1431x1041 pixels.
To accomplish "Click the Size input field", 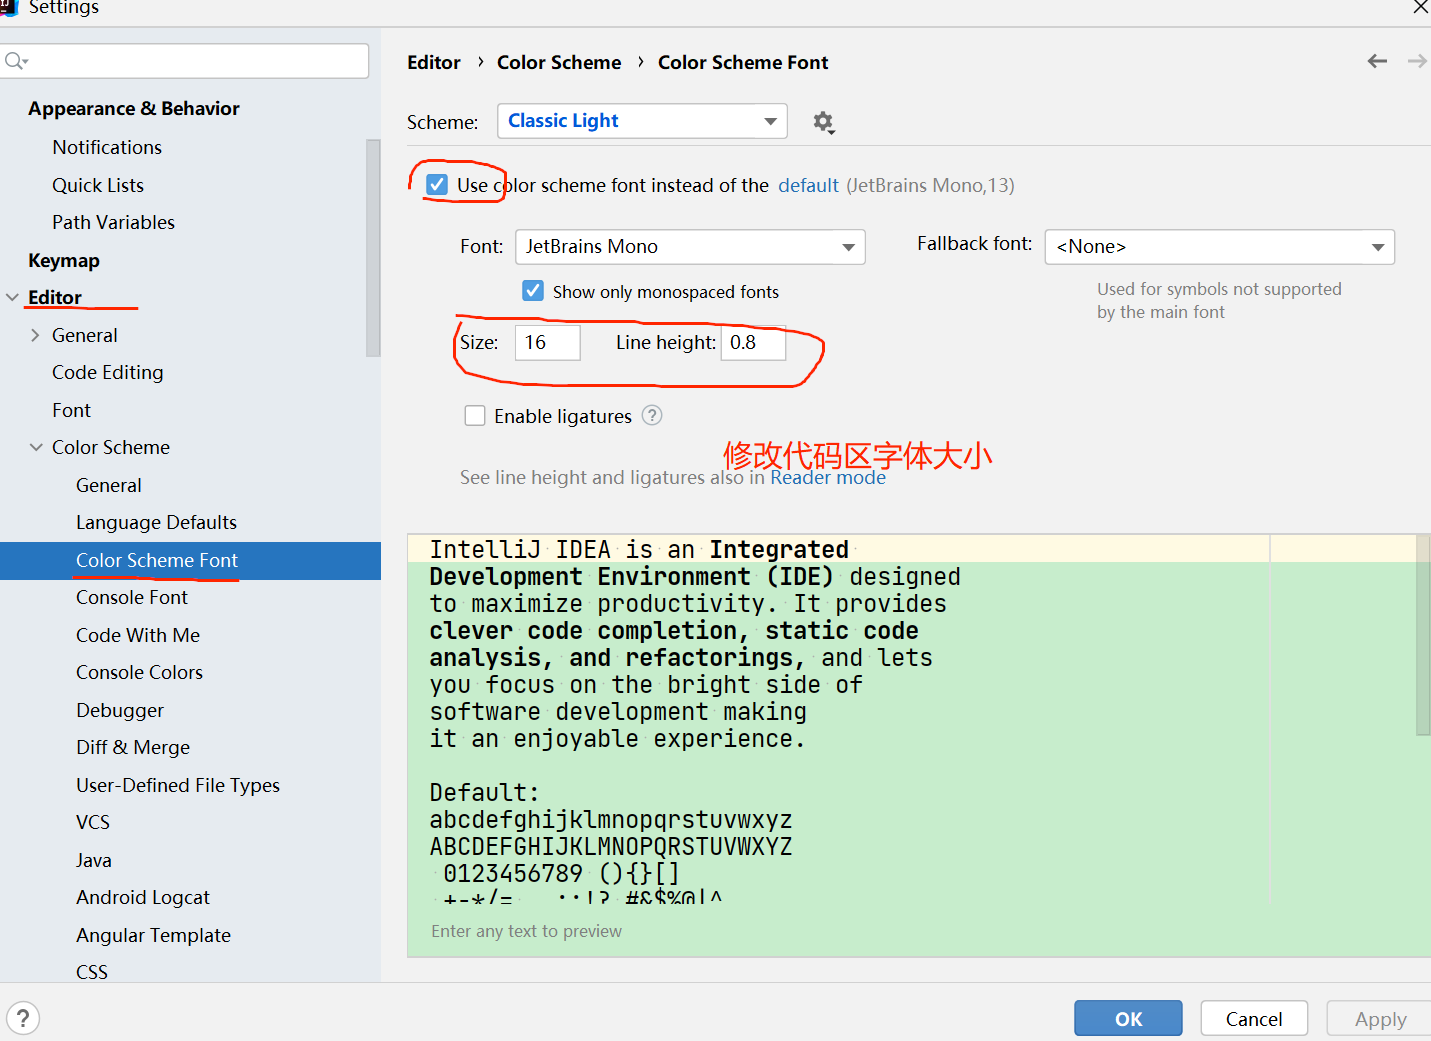I will [547, 342].
